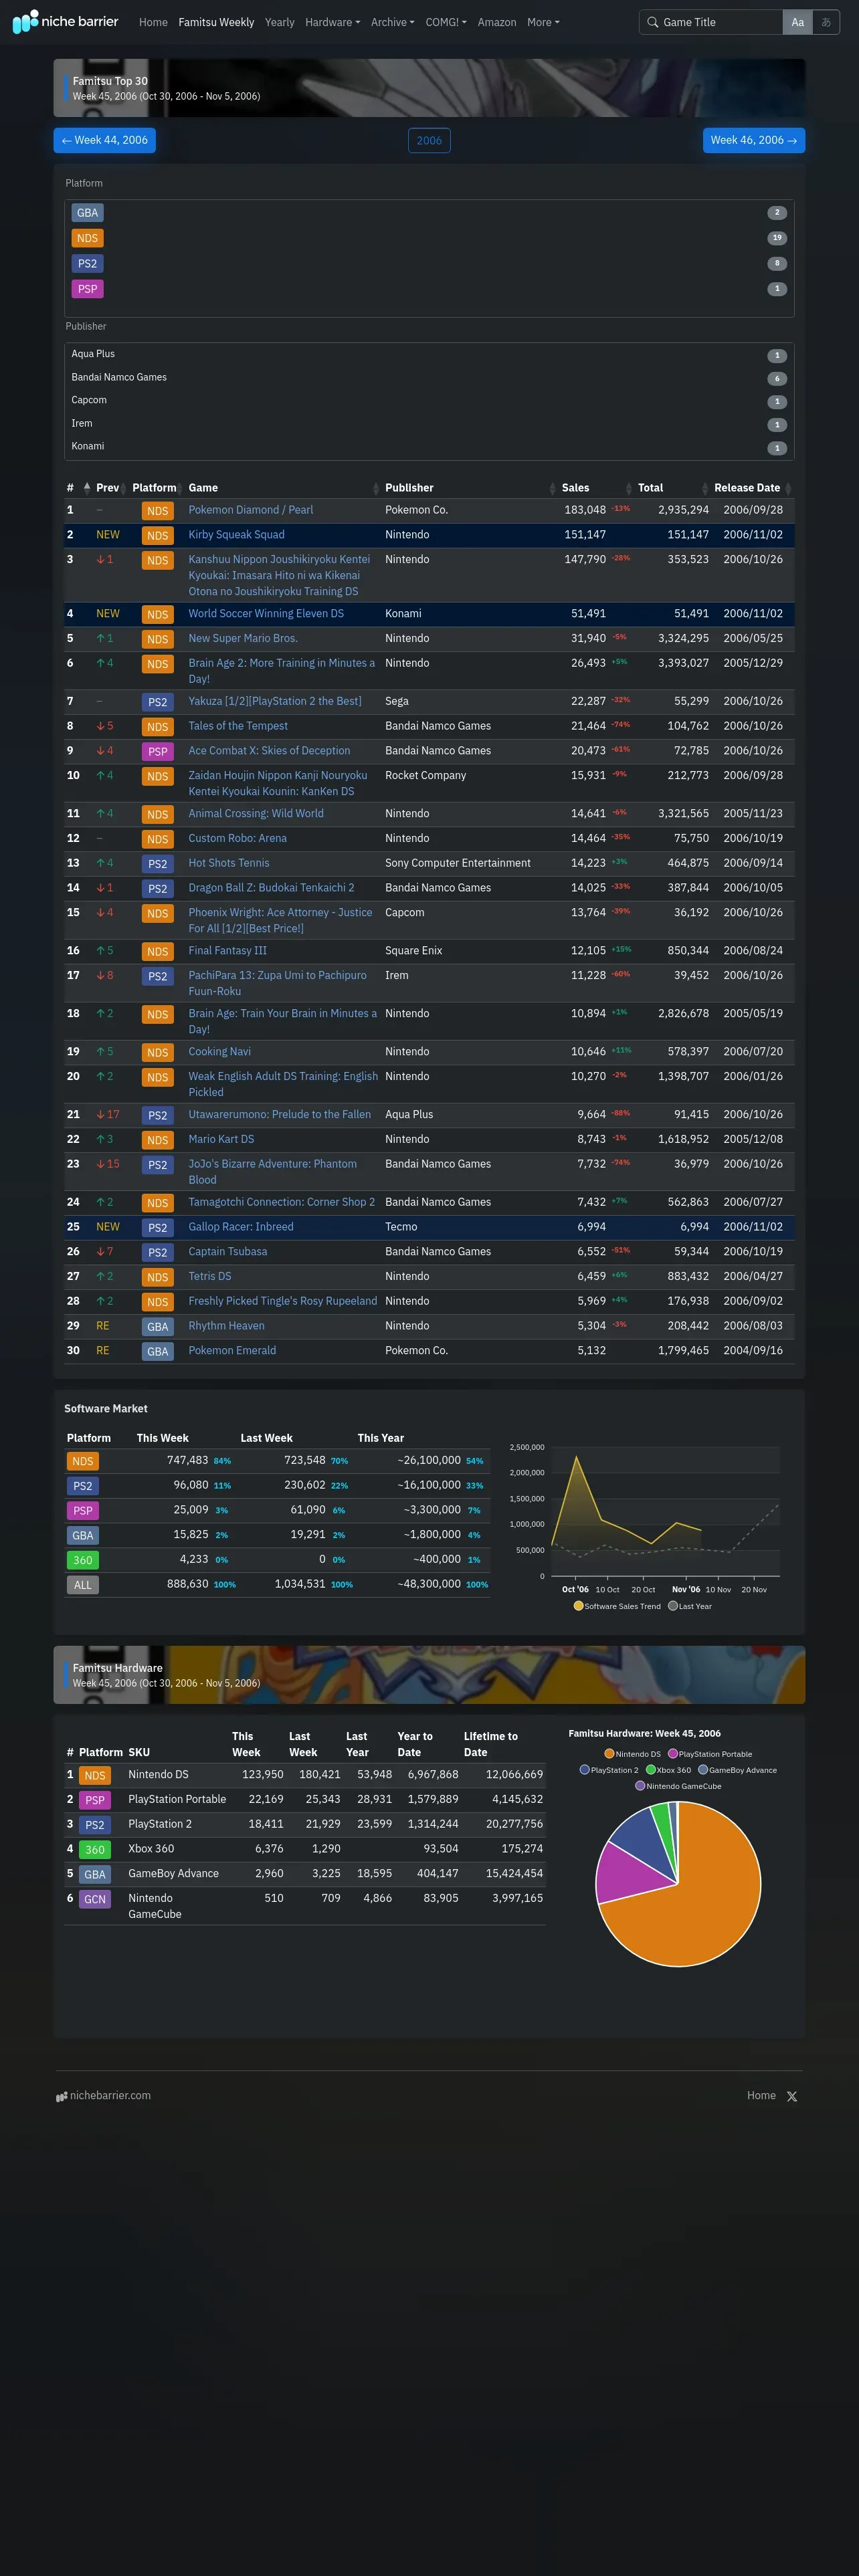
Task: Click the PS2 badge in Gallop Racer row
Action: [x=158, y=1228]
